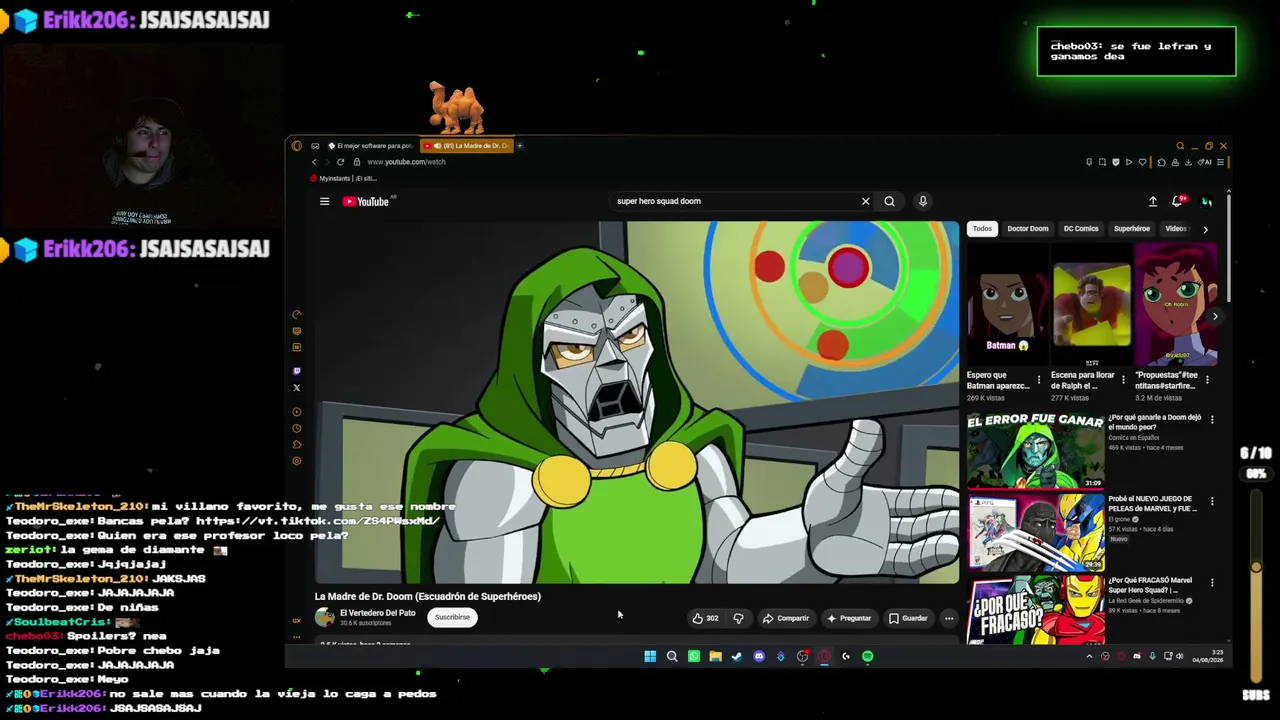Open options for 'Espero que Batman aparezca' short
The height and width of the screenshot is (720, 1280).
(1038, 380)
